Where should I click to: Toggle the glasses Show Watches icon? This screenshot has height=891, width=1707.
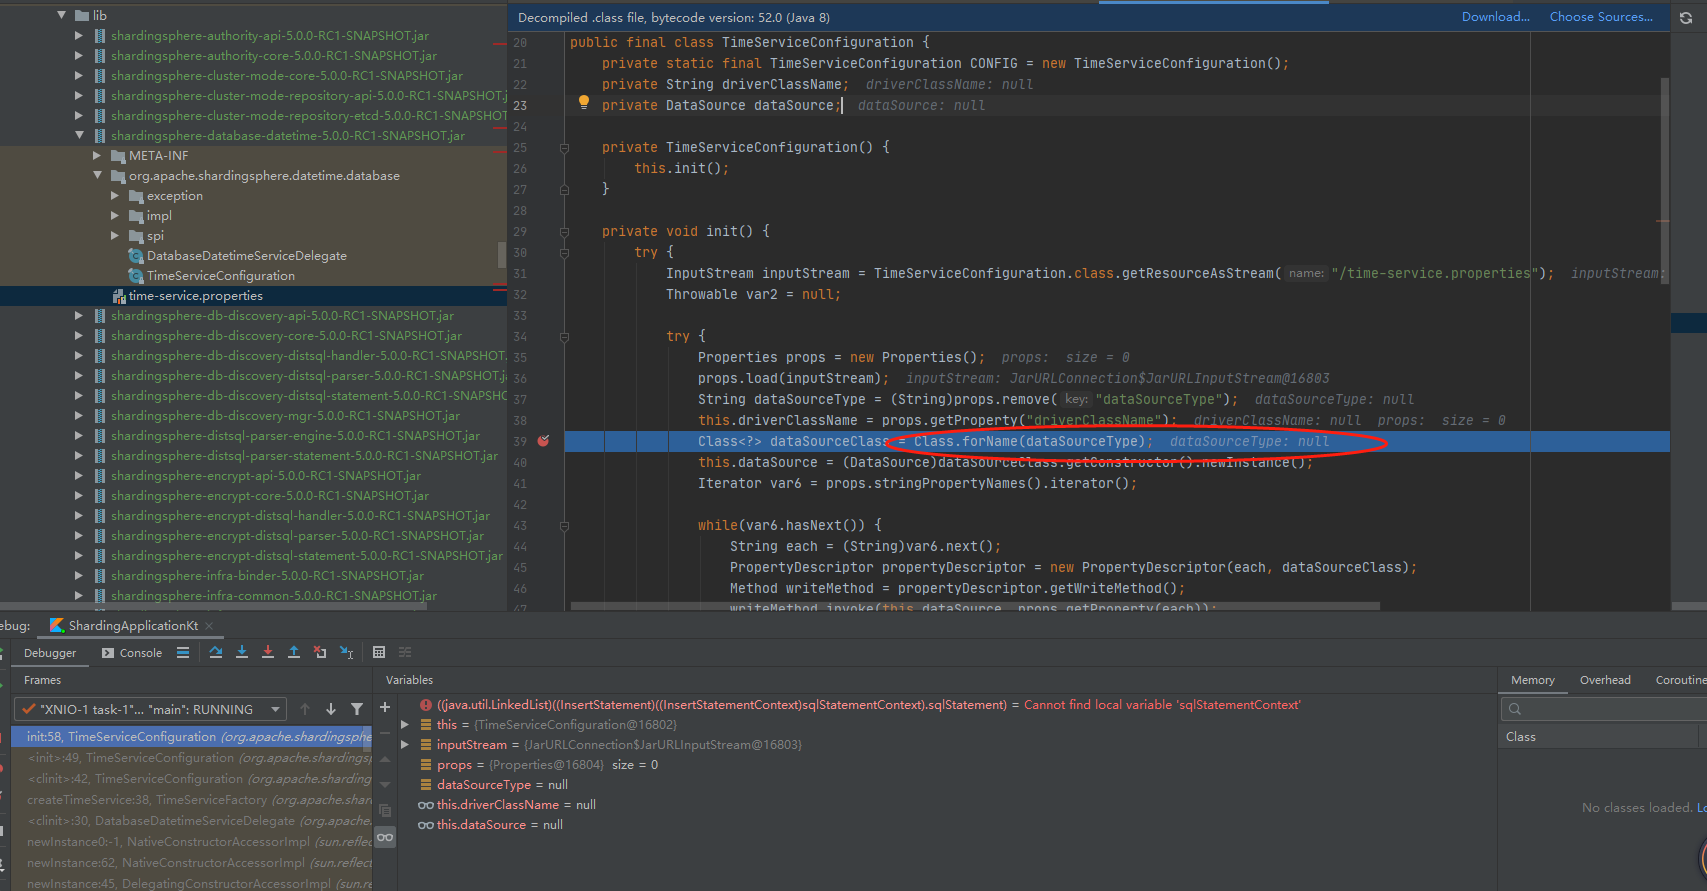pos(385,837)
